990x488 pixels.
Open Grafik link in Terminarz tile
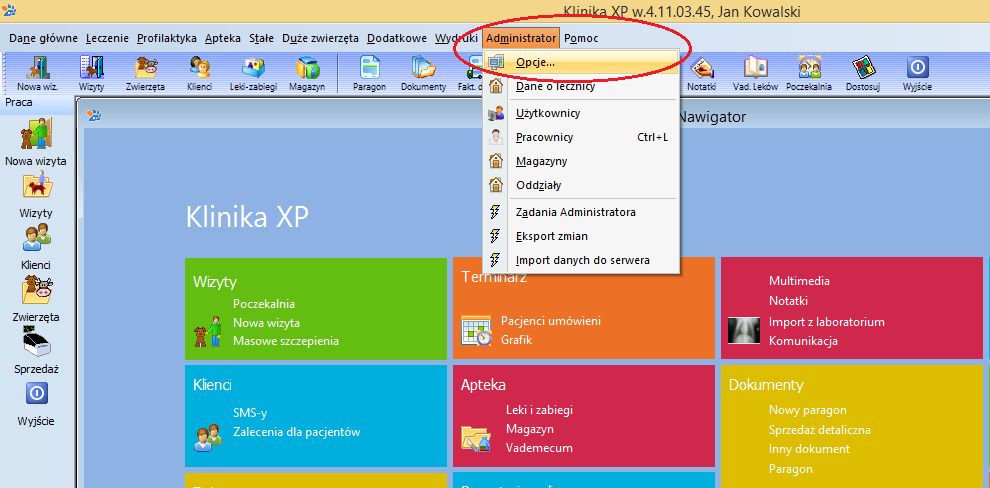pos(516,340)
